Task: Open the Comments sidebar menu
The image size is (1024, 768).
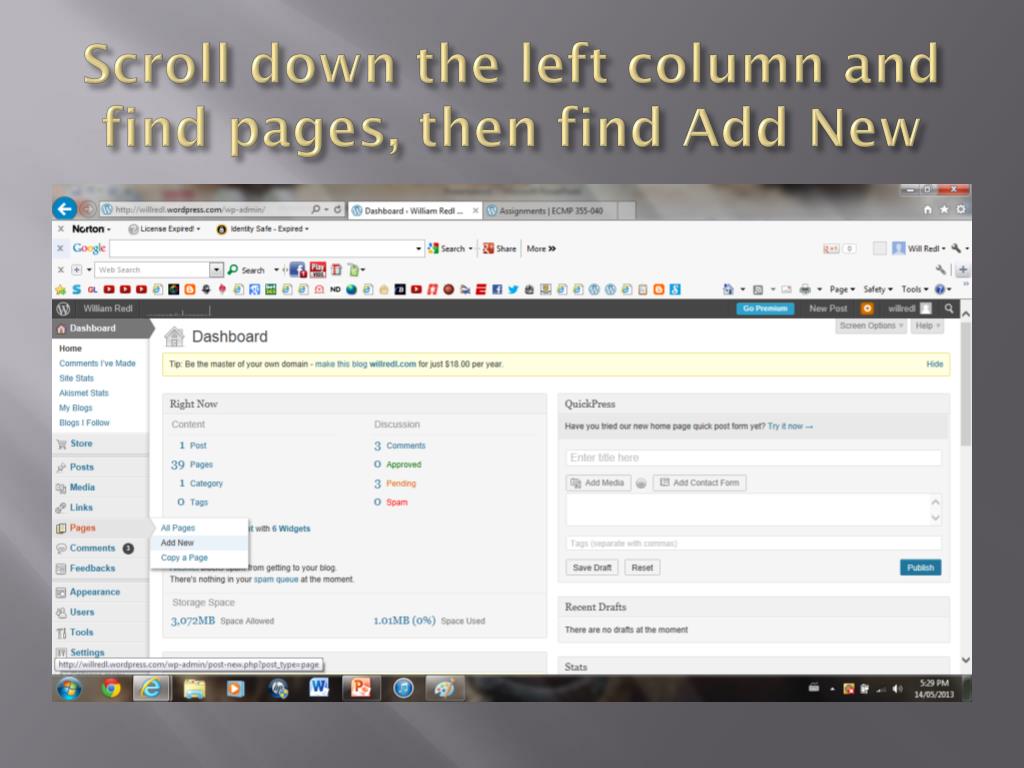Action: point(92,548)
